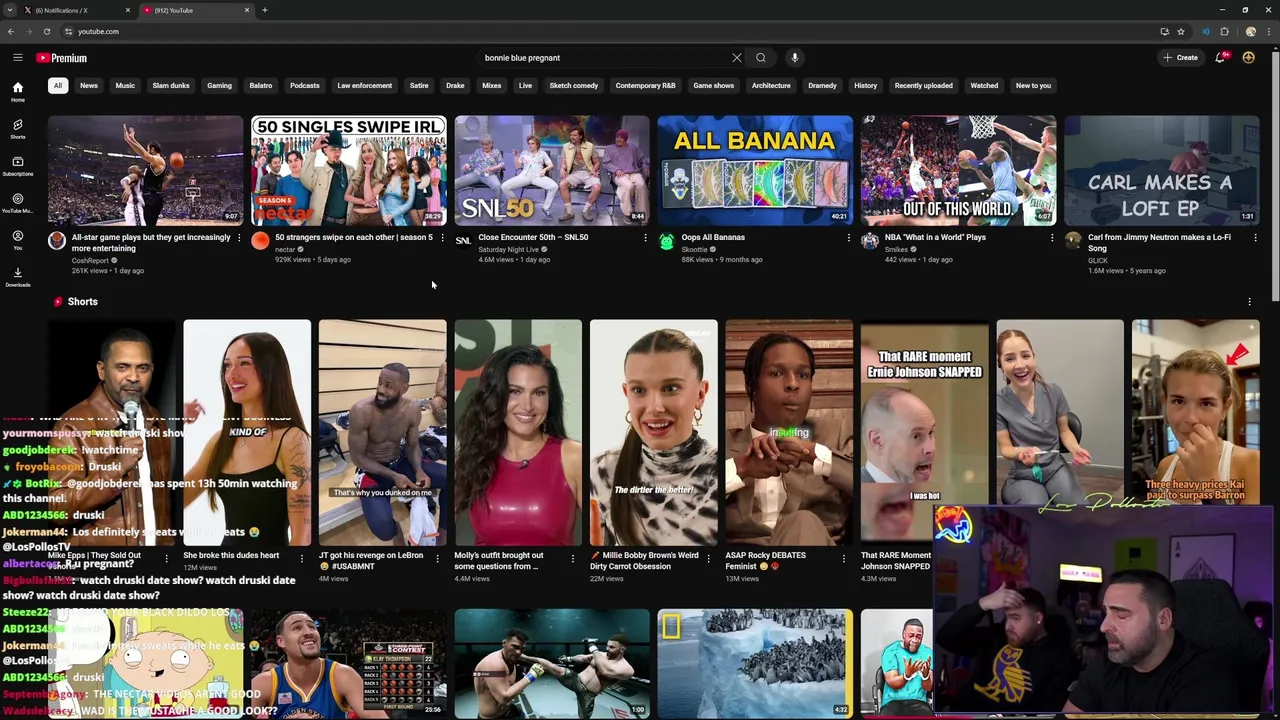Image resolution: width=1280 pixels, height=720 pixels.
Task: Open the You page in the sidebar
Action: coord(17,240)
